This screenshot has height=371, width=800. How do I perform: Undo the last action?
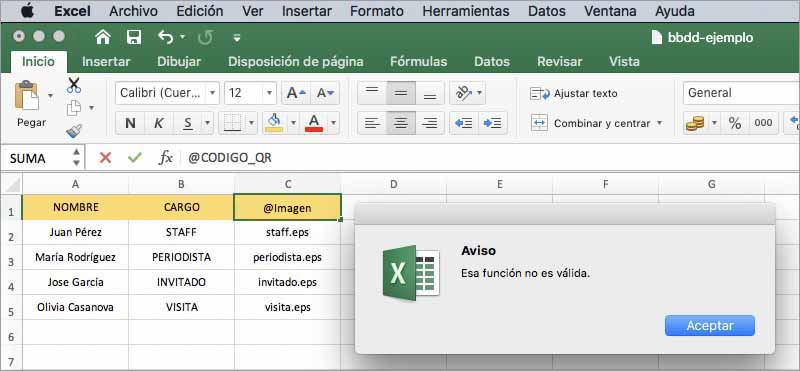pos(165,37)
